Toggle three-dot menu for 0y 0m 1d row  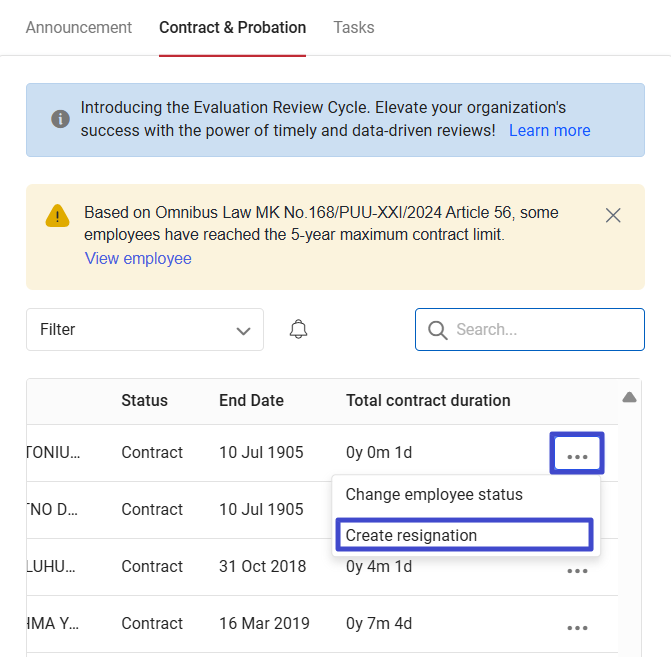[x=577, y=454]
